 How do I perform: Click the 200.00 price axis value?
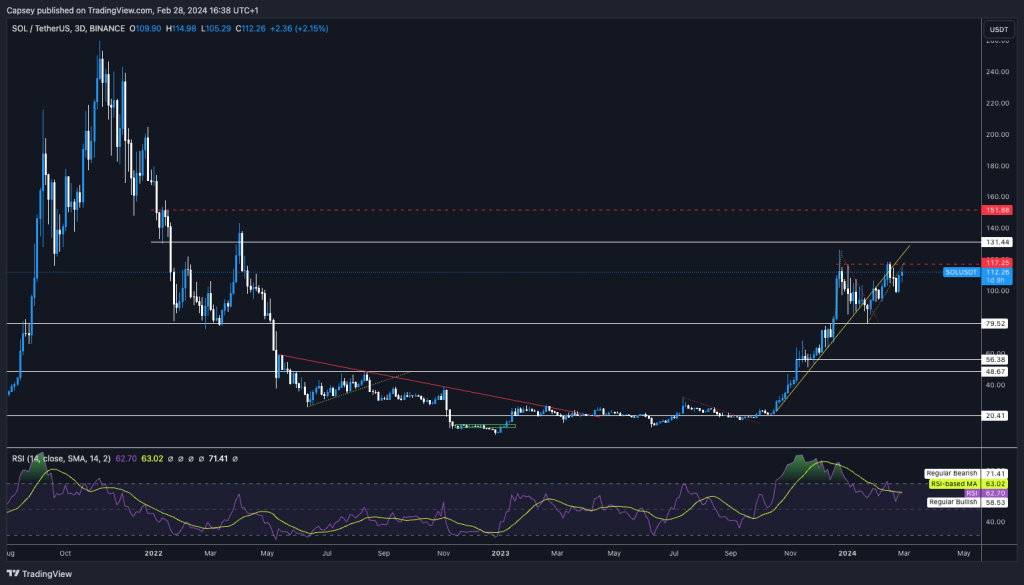coord(997,134)
